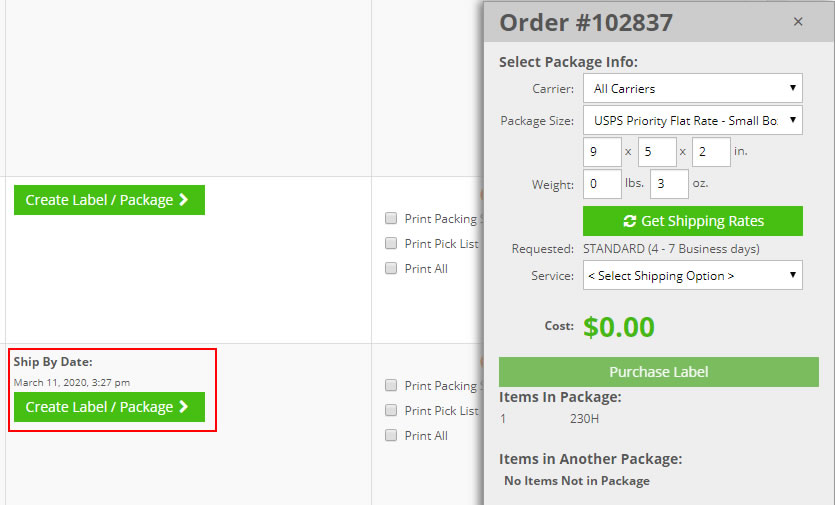Click the package width field
Image resolution: width=835 pixels, height=505 pixels.
click(657, 152)
